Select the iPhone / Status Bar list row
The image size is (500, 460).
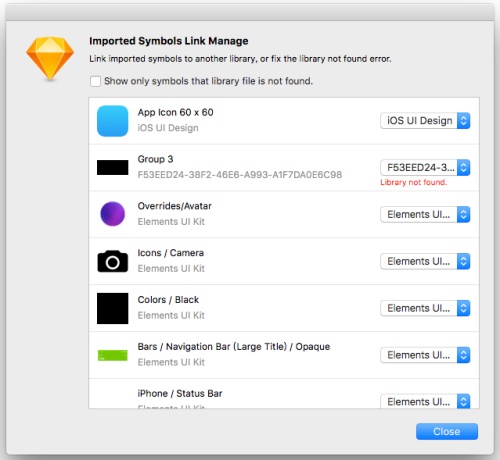tap(284, 394)
